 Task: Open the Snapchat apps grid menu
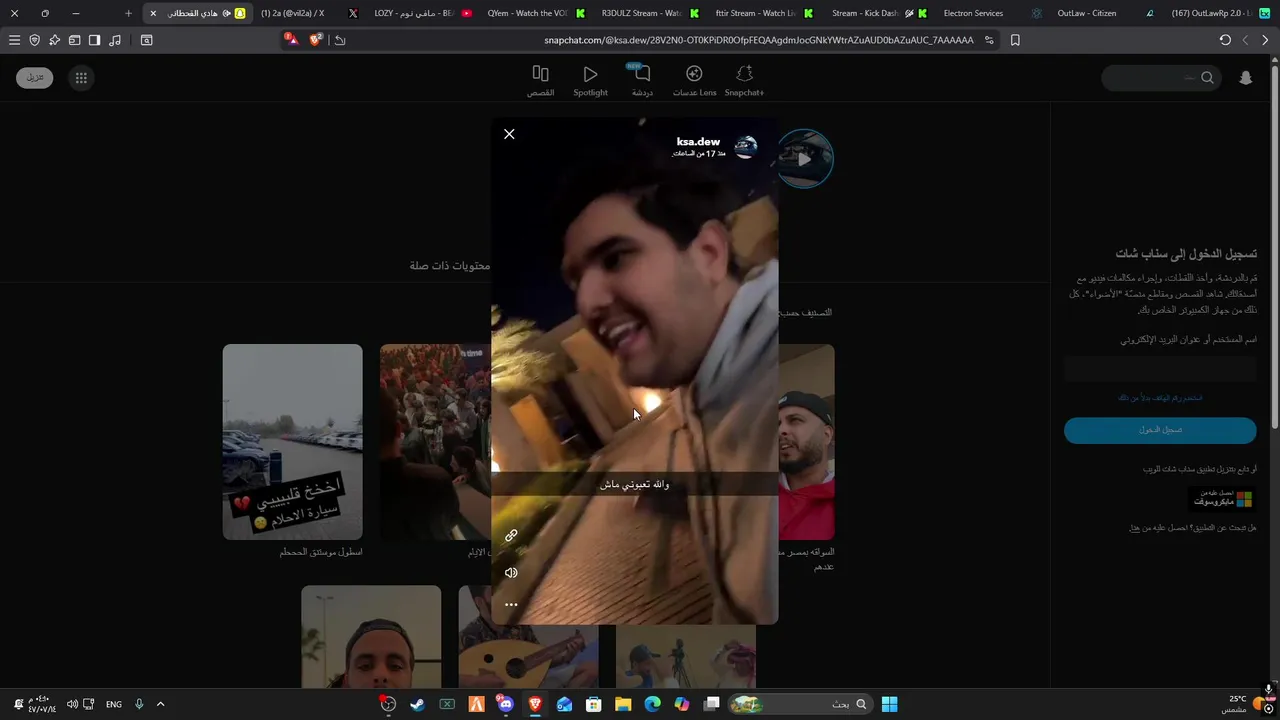point(81,78)
